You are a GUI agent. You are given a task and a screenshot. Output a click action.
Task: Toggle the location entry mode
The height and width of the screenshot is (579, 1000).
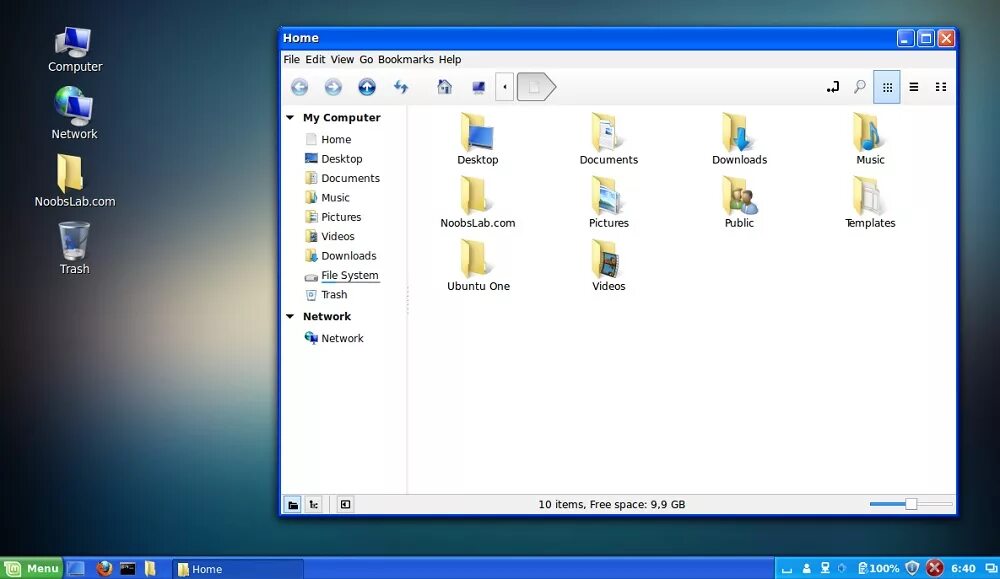pos(832,87)
